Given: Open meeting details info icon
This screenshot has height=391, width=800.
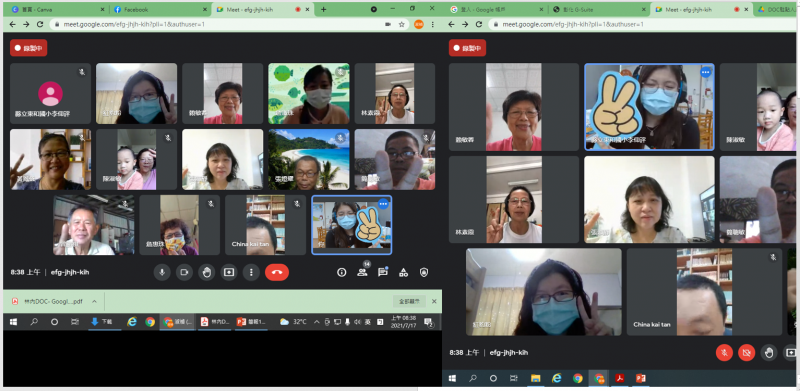Looking at the screenshot, I should coord(342,273).
